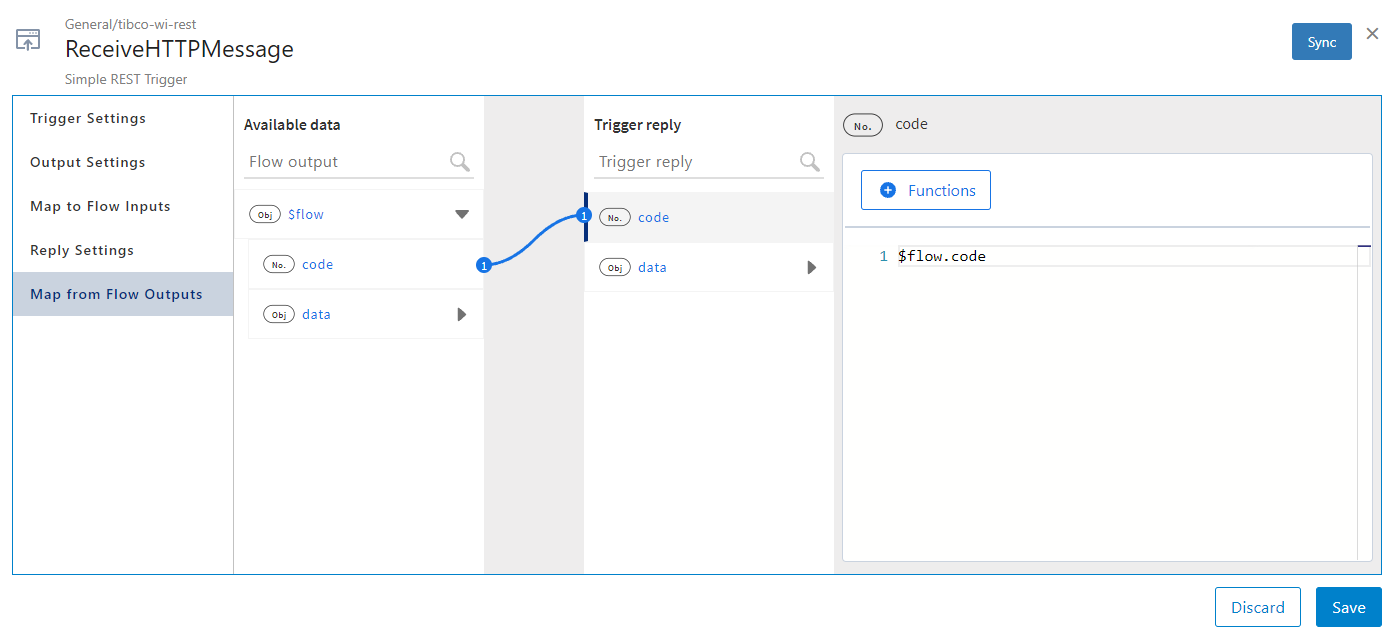Expand data in Trigger reply
1394x639 pixels.
pos(812,267)
